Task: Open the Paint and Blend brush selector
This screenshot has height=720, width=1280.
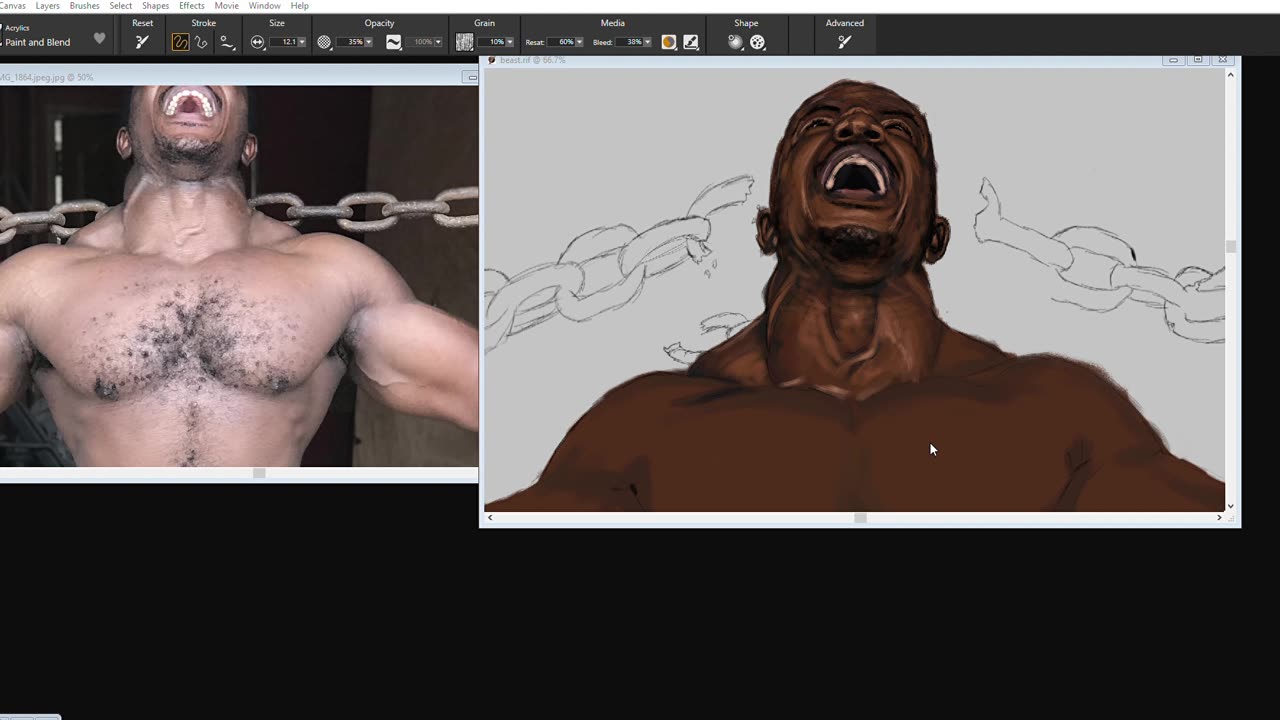Action: (x=38, y=42)
